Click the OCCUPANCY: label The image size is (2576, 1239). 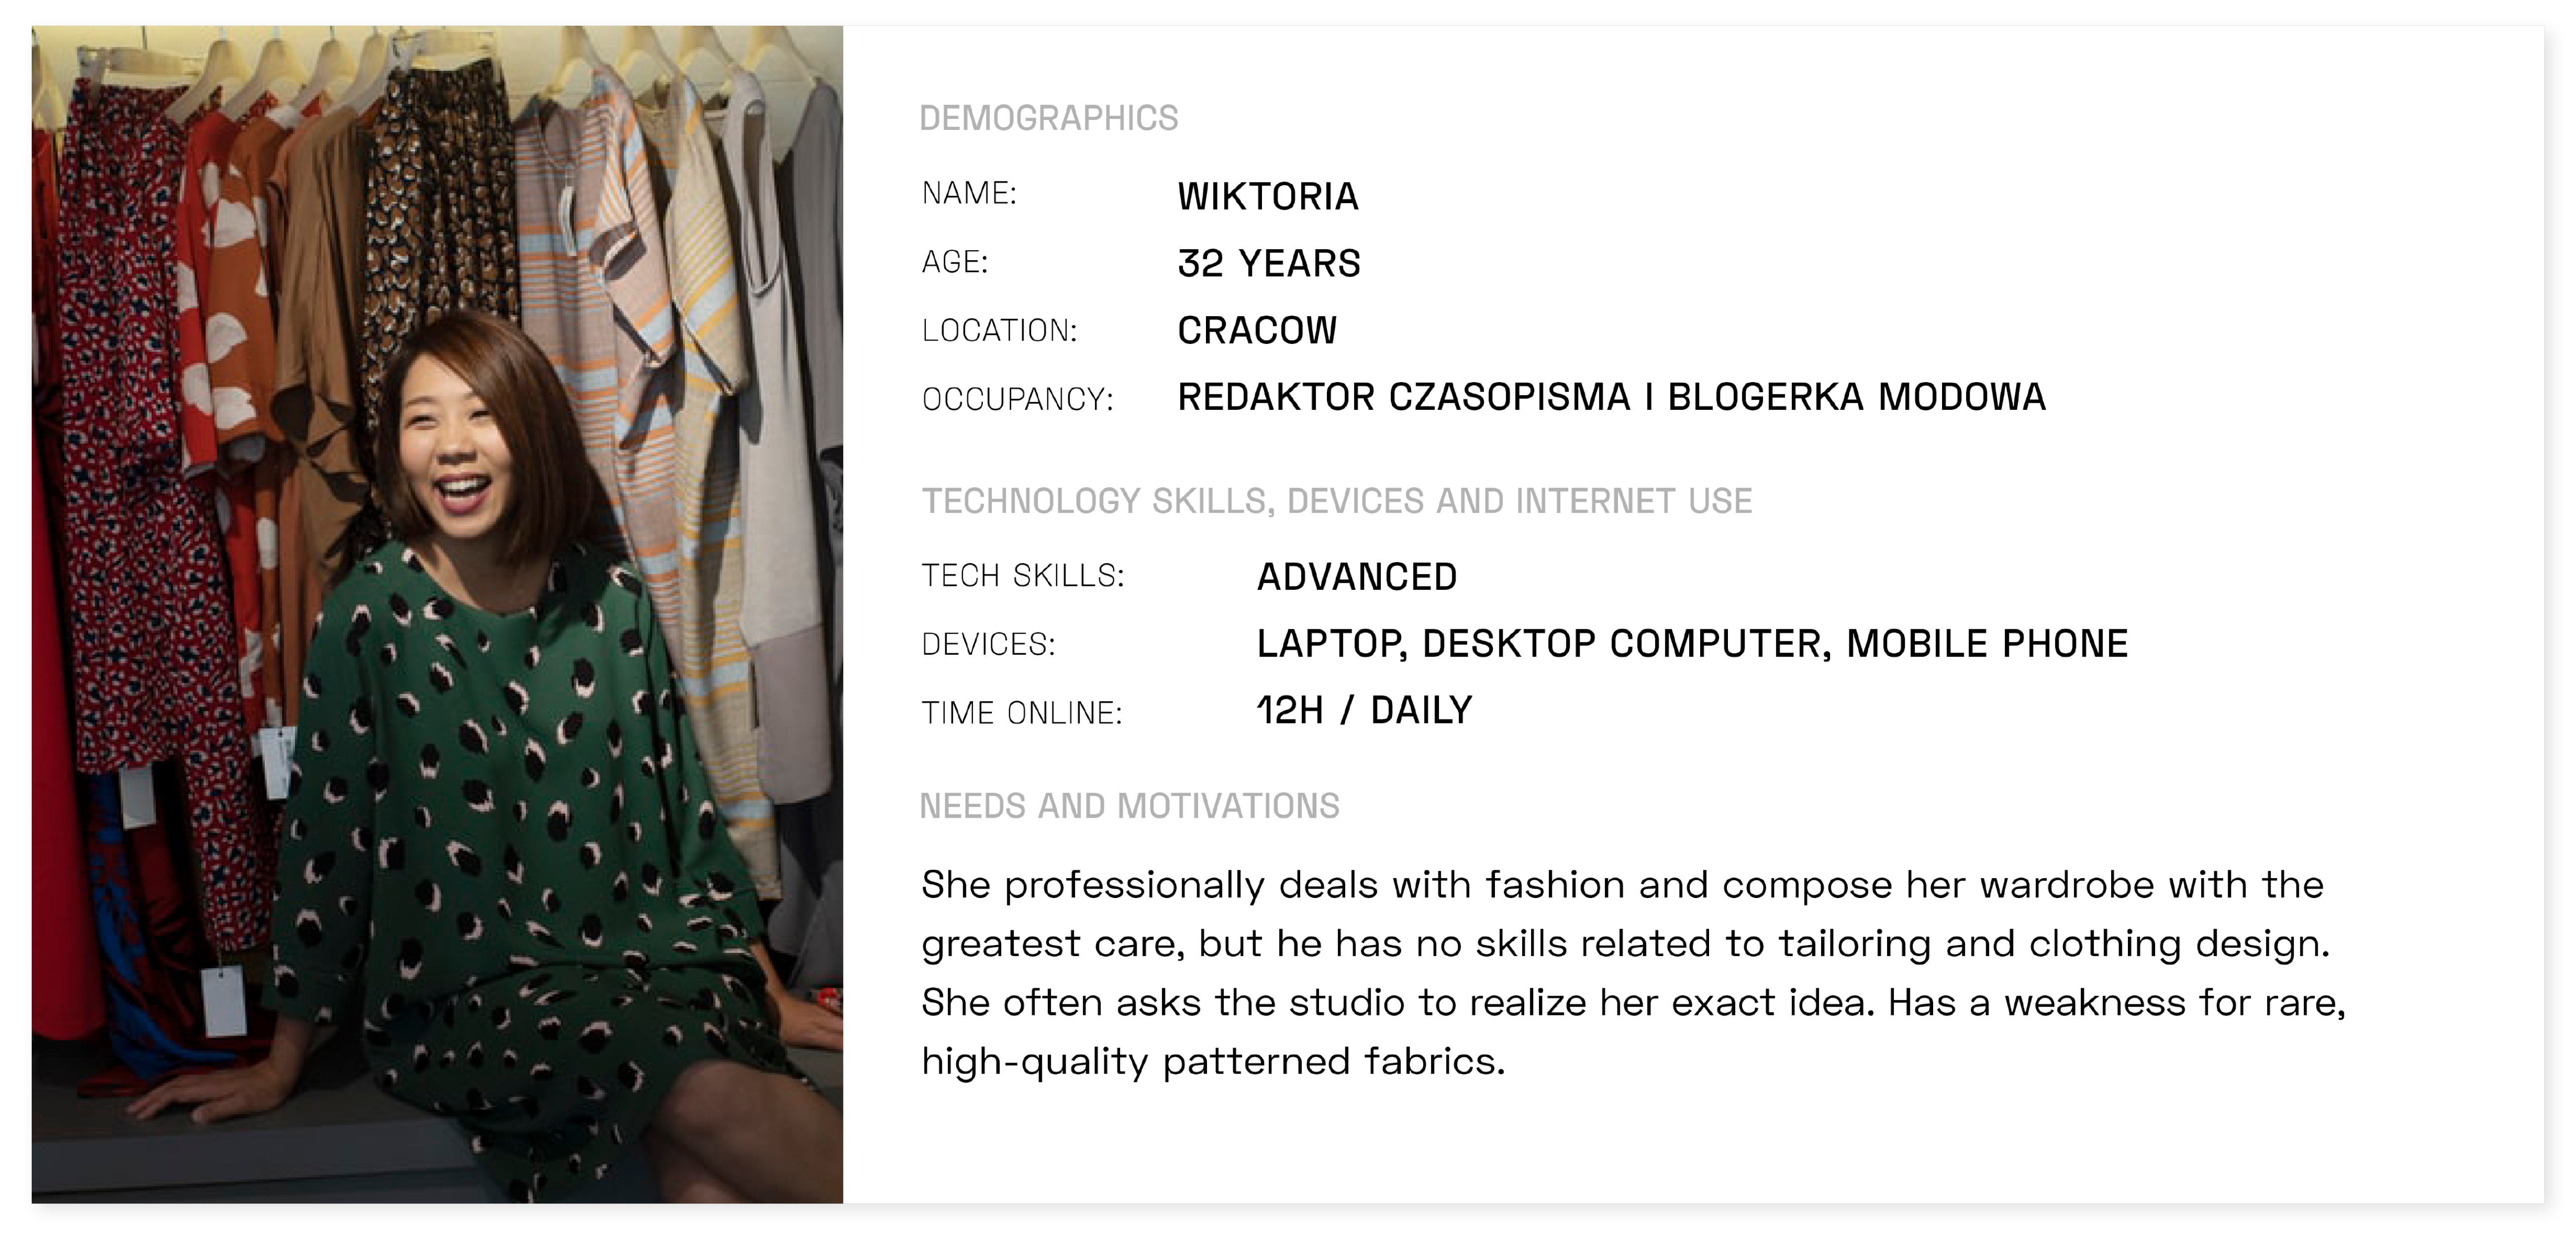pos(1017,399)
